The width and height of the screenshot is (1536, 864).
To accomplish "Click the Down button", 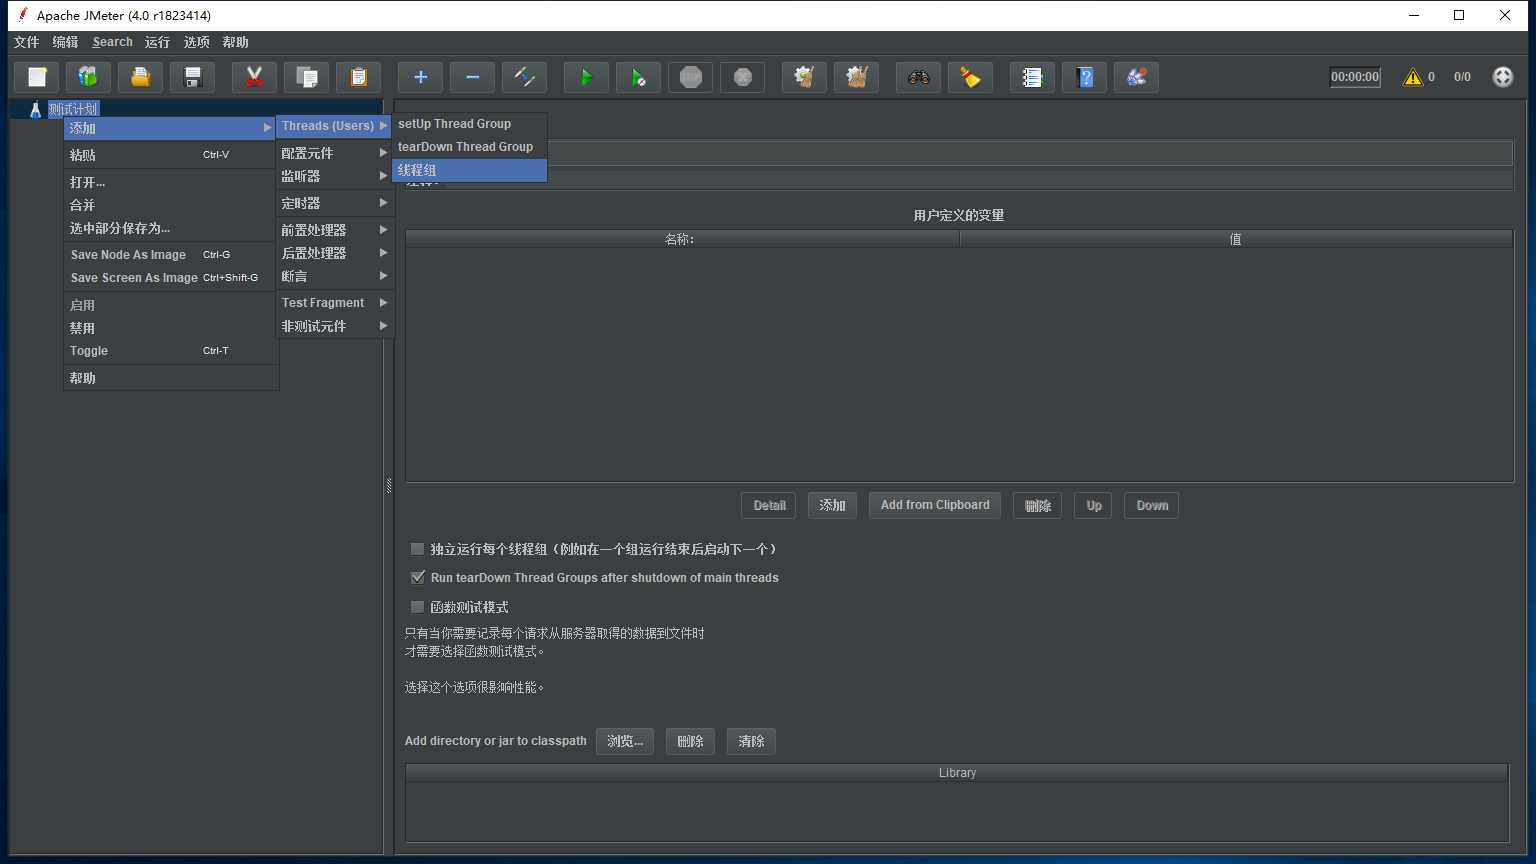I will tap(1152, 505).
